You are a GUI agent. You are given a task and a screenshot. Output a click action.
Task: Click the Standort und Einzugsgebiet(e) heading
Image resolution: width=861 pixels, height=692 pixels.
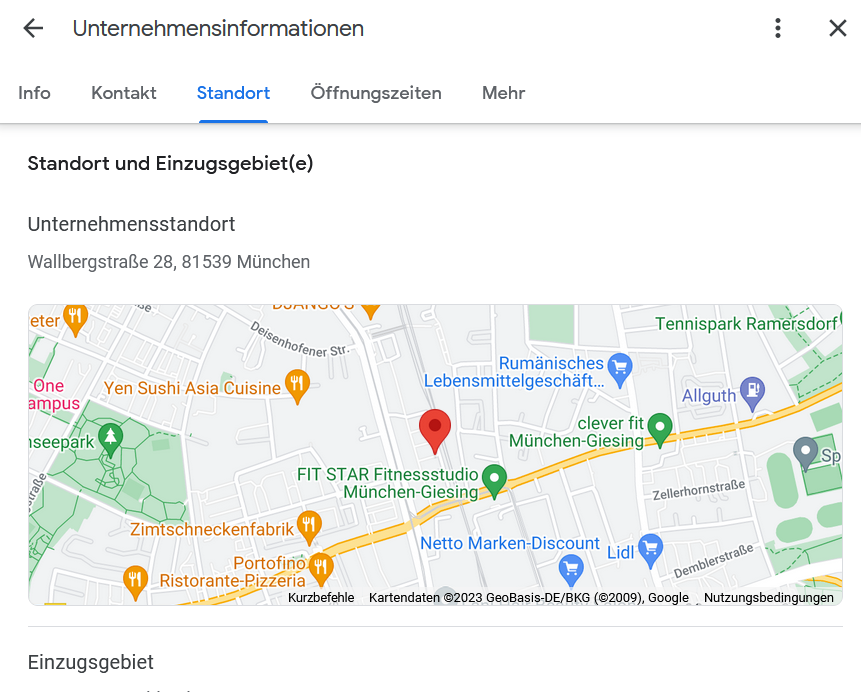(170, 164)
